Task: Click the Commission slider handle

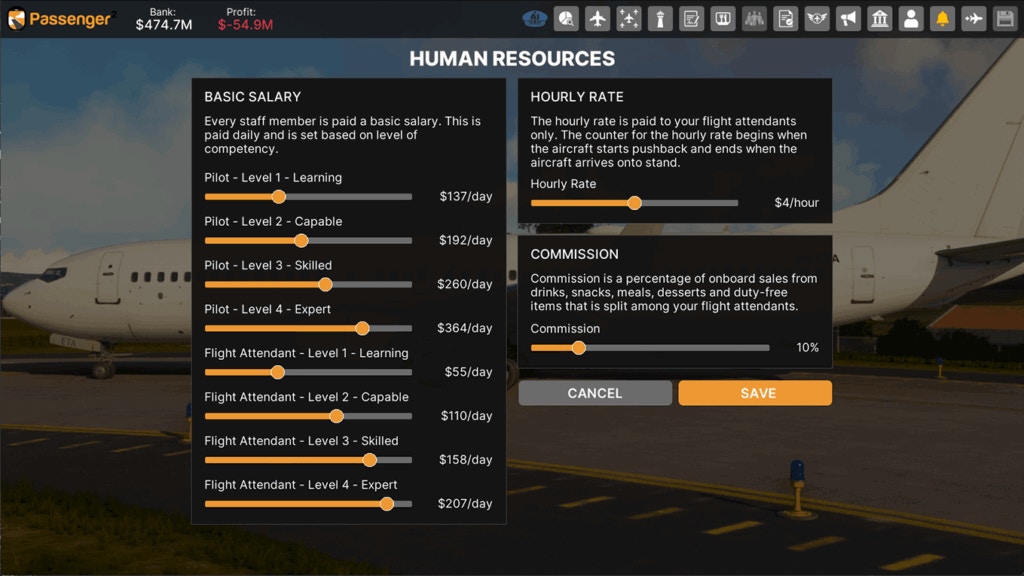Action: pyautogui.click(x=578, y=348)
